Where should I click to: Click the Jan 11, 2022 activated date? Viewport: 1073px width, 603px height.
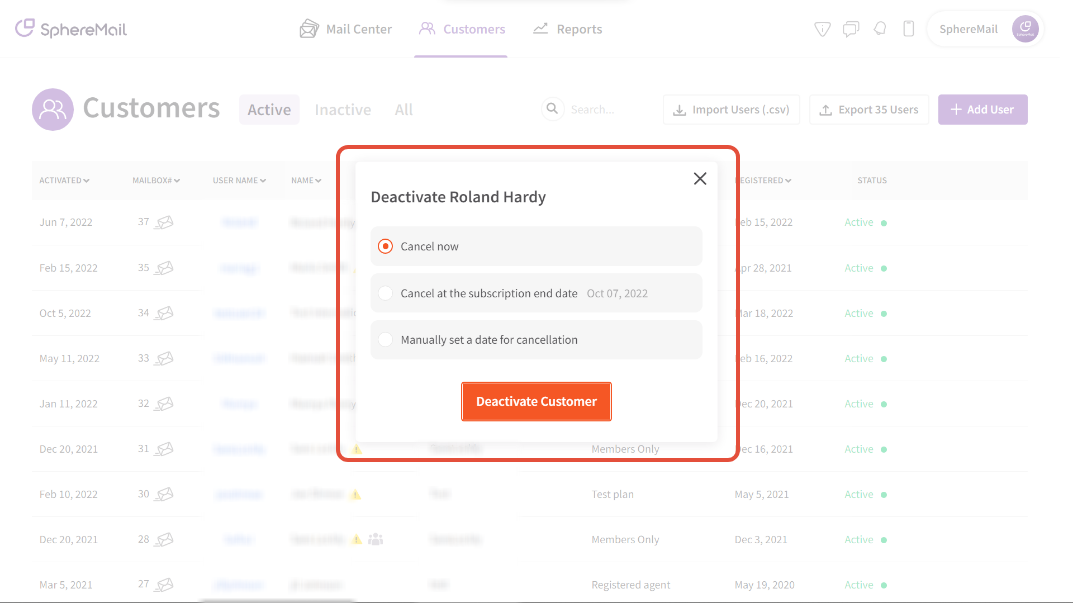(x=68, y=404)
